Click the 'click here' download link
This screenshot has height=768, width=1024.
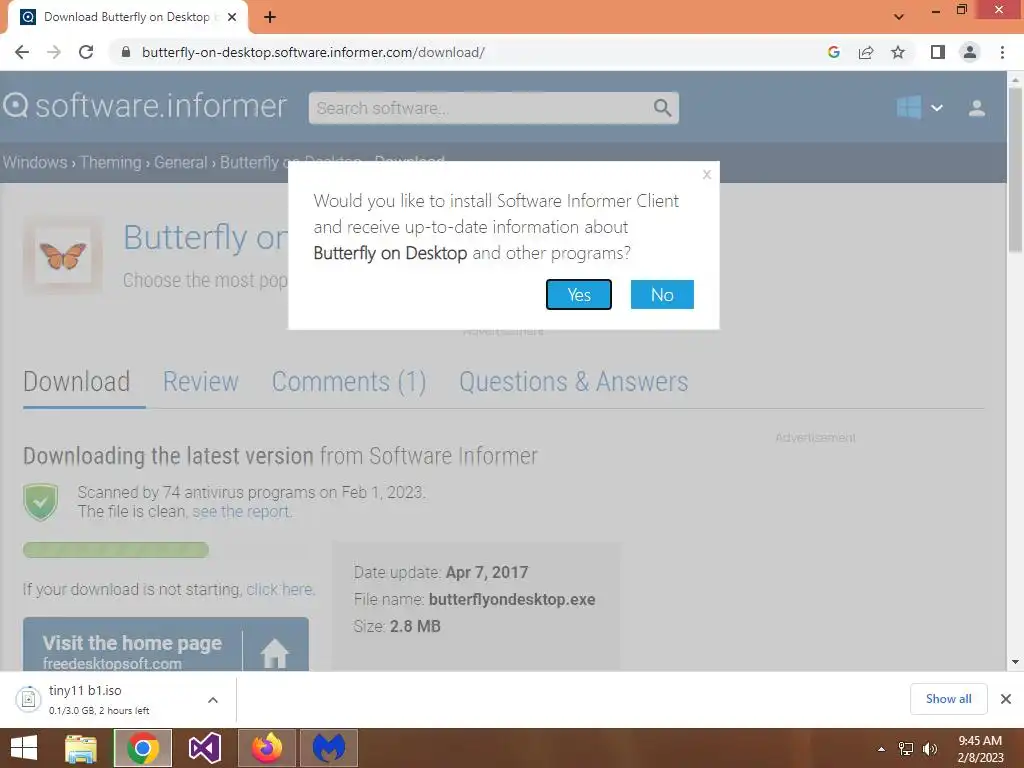tap(280, 589)
